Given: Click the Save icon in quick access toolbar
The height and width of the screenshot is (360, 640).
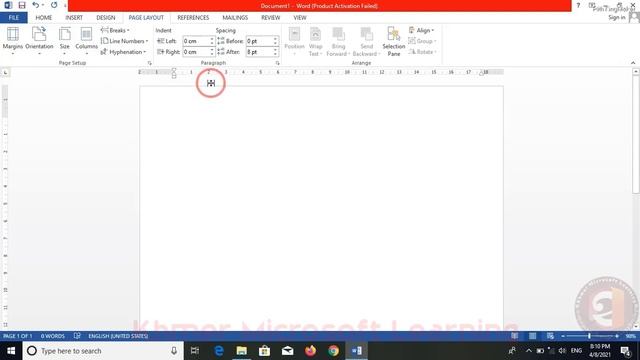Looking at the screenshot, I should pos(22,5).
